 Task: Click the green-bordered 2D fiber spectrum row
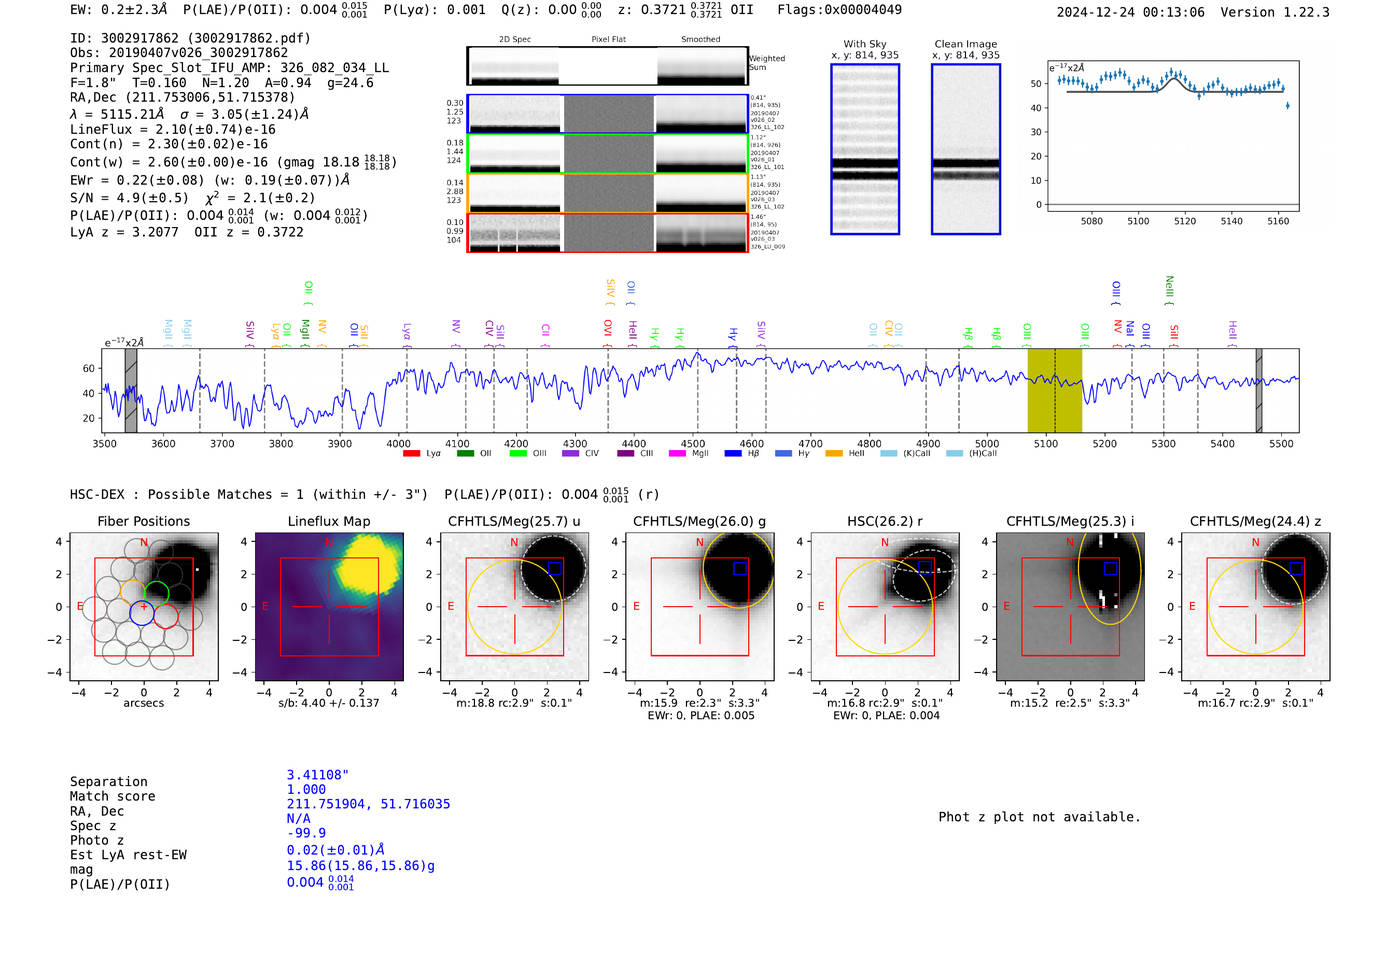[x=607, y=153]
